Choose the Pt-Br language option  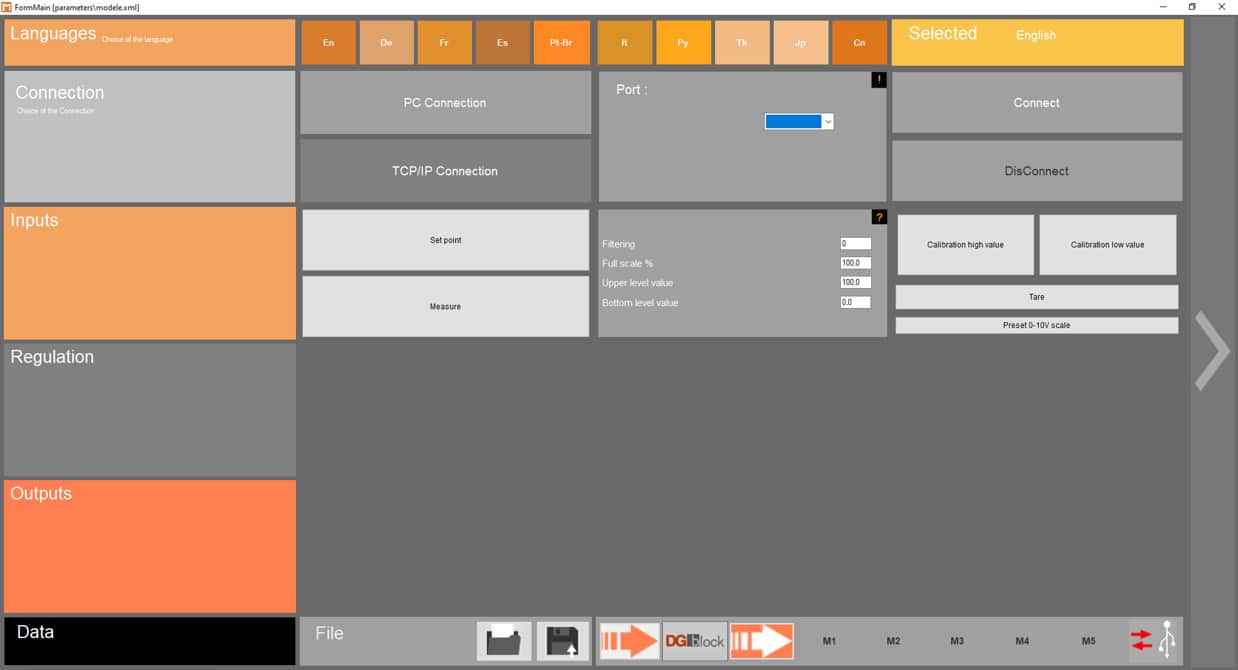pyautogui.click(x=561, y=43)
